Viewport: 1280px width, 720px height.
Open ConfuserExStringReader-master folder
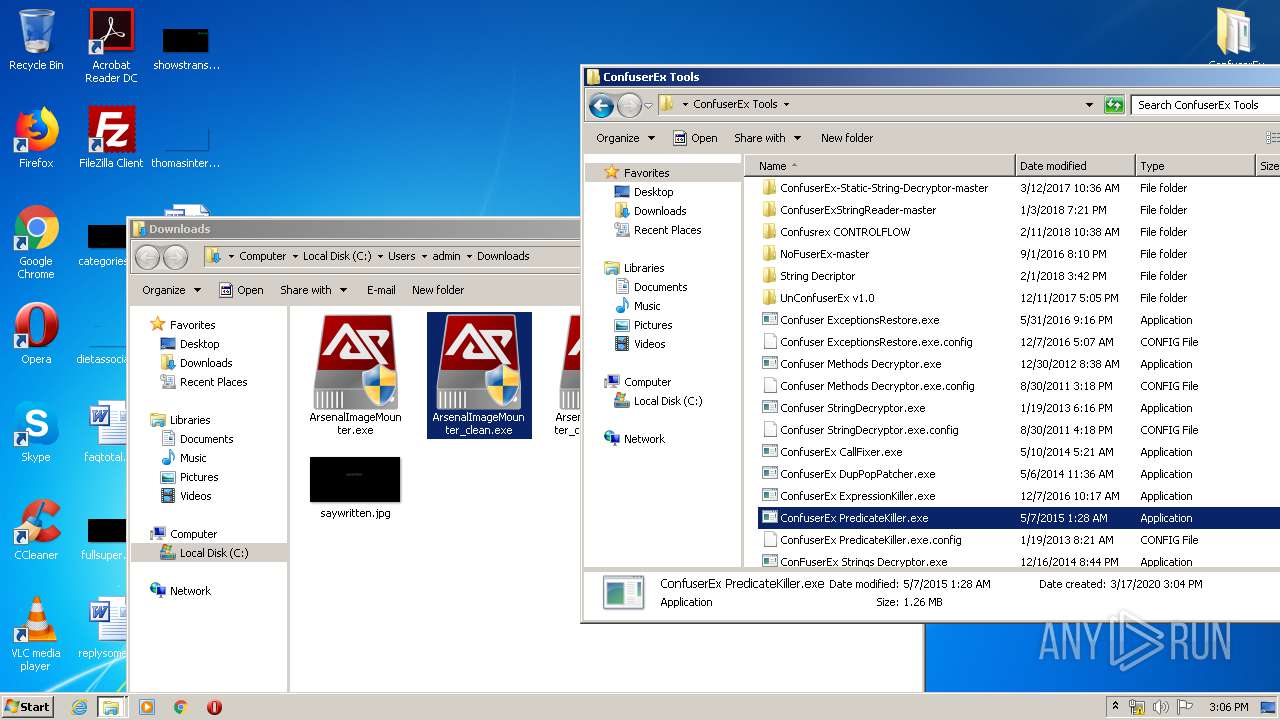point(858,210)
